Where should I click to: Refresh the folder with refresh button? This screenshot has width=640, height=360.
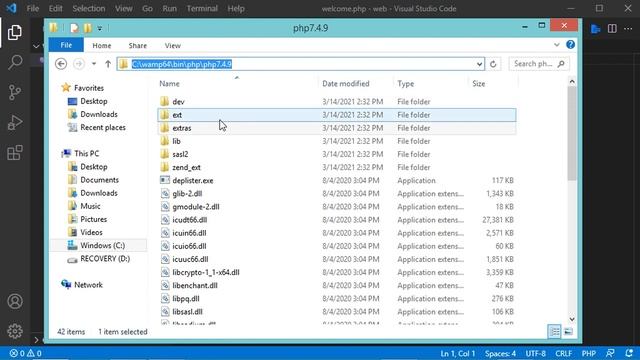pyautogui.click(x=493, y=64)
